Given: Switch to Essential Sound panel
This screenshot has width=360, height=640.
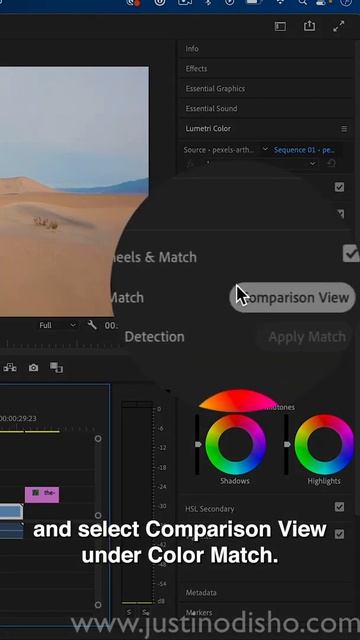Looking at the screenshot, I should tap(211, 109).
